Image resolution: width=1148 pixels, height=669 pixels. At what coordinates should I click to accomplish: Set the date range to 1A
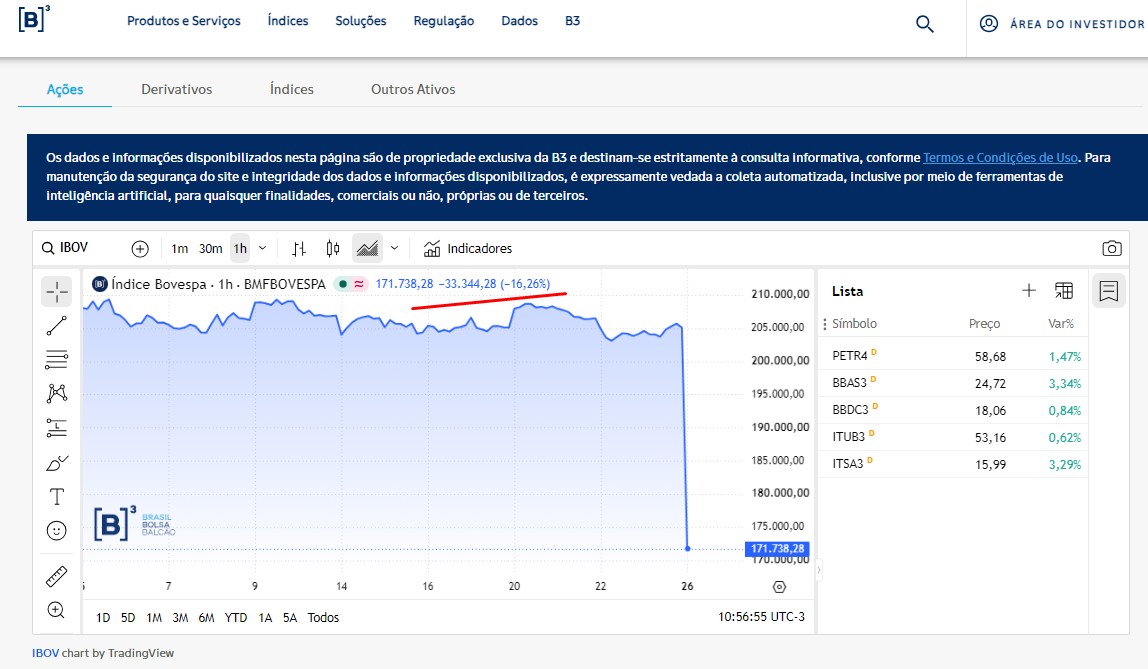(265, 618)
